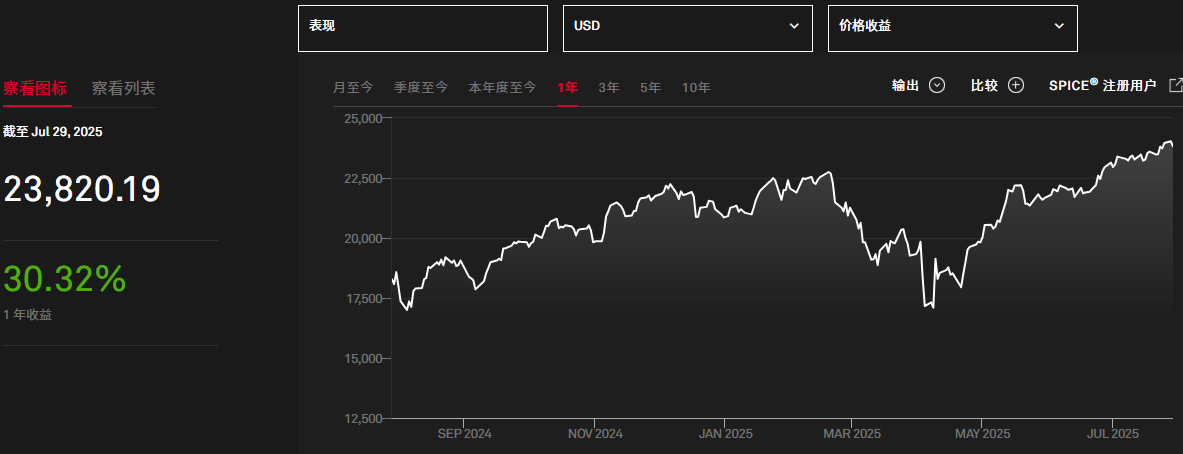This screenshot has height=454, width=1183.
Task: Open the 价格收益 return type dropdown
Action: 953,29
